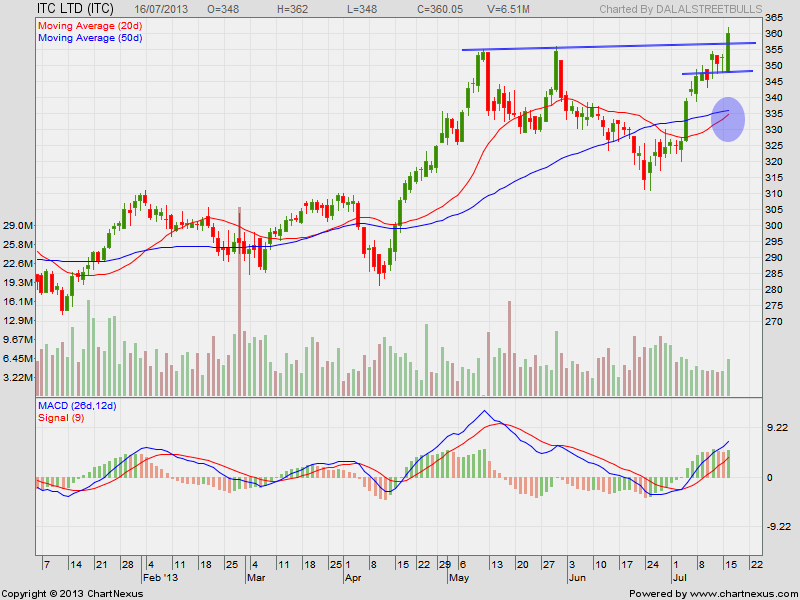Click the 12.9M volume axis label

[x=18, y=320]
